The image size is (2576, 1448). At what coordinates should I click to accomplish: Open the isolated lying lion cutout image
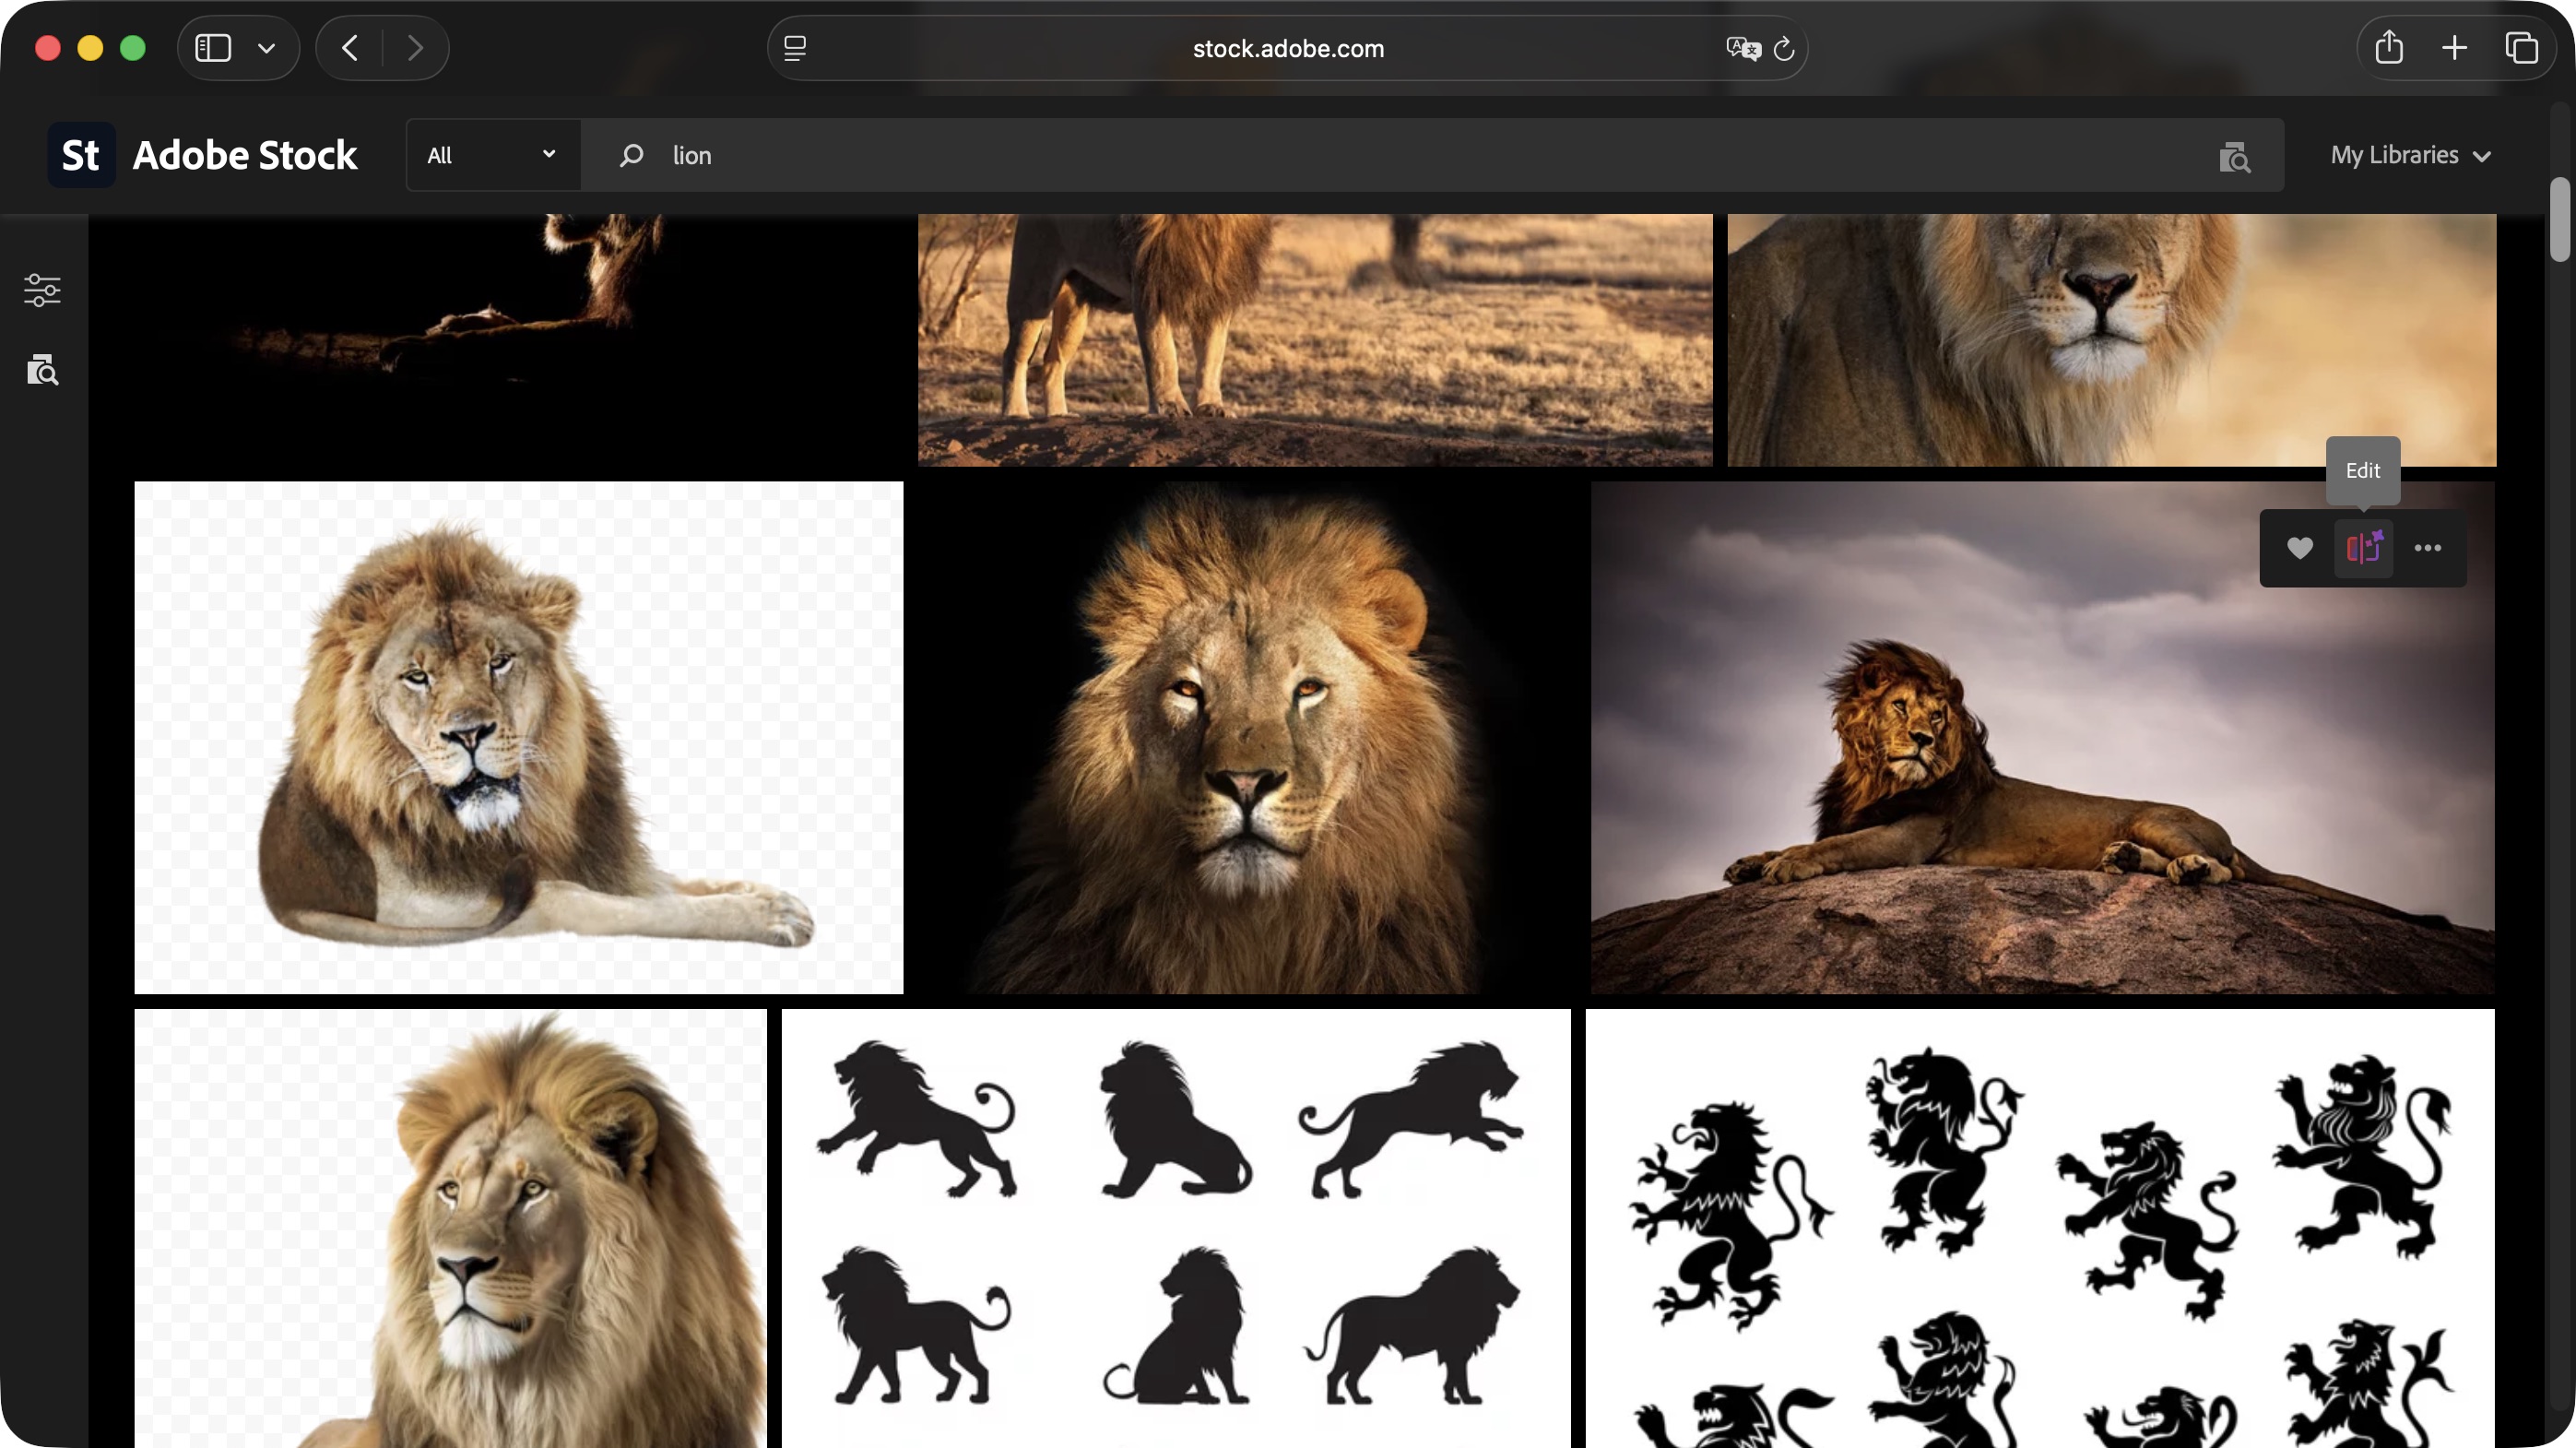(519, 738)
